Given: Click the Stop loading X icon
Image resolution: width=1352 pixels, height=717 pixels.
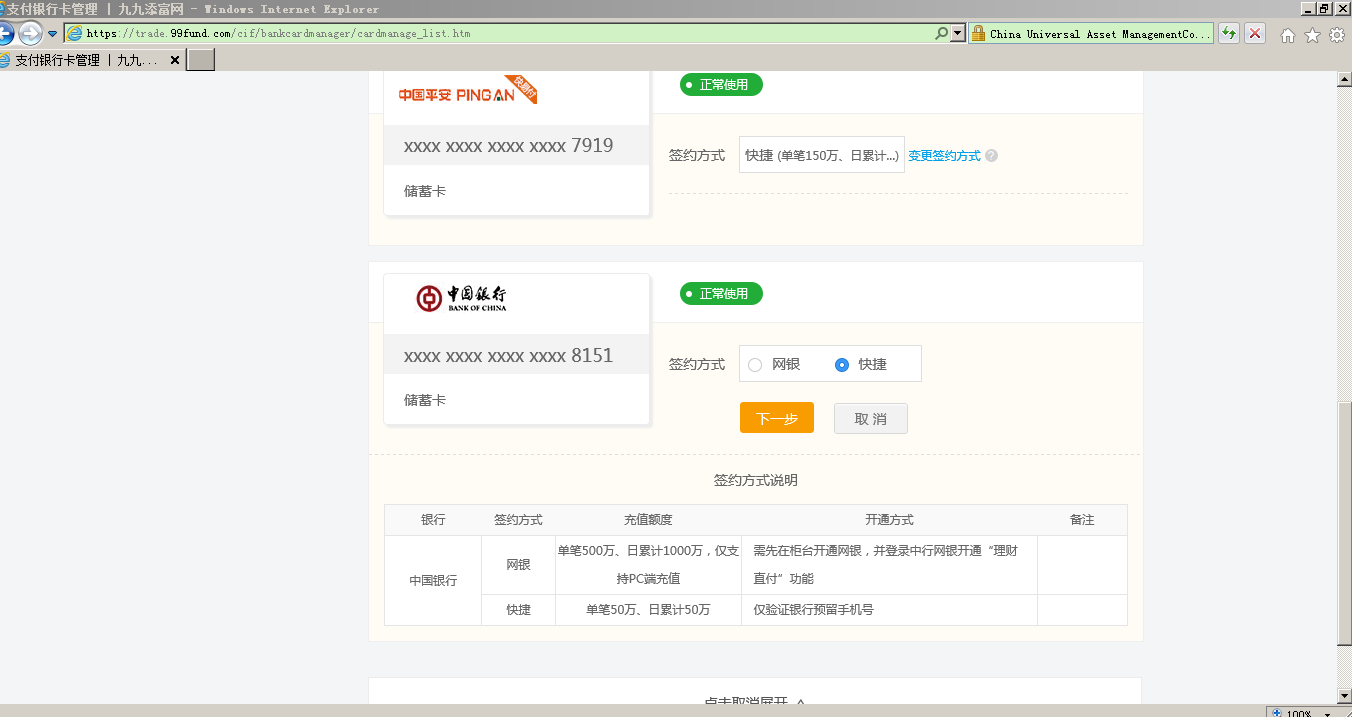Looking at the screenshot, I should tap(1255, 33).
